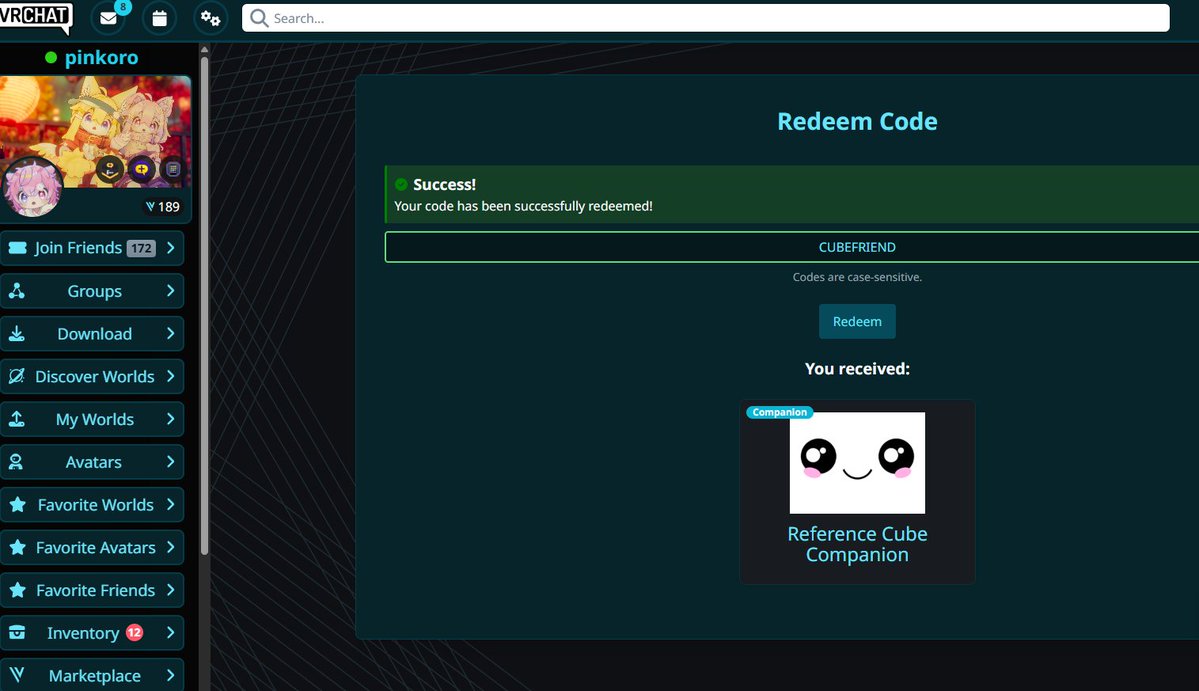Click the Favorite Friends star icon
Image resolution: width=1199 pixels, height=691 pixels.
coord(18,590)
